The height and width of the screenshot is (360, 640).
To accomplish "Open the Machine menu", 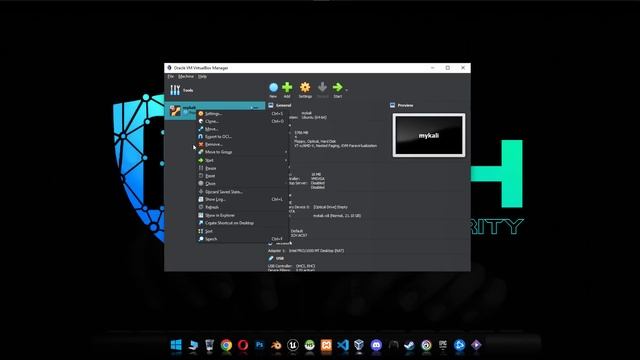I will tap(186, 76).
